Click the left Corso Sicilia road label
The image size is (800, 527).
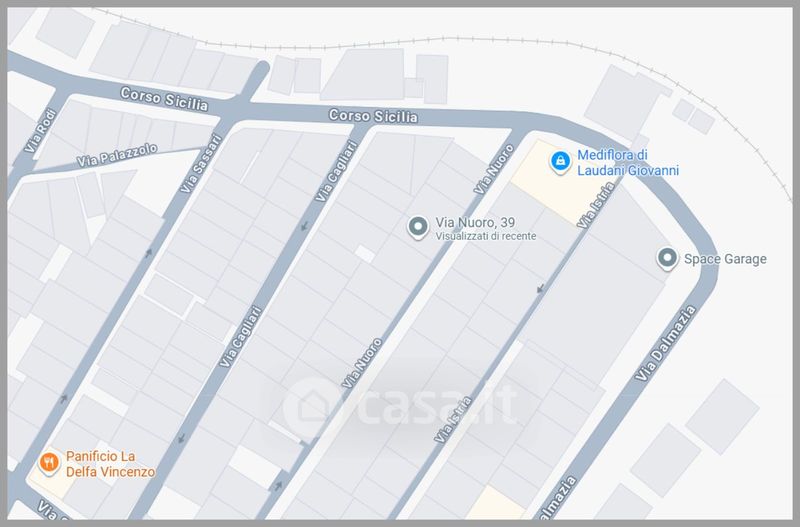164,99
